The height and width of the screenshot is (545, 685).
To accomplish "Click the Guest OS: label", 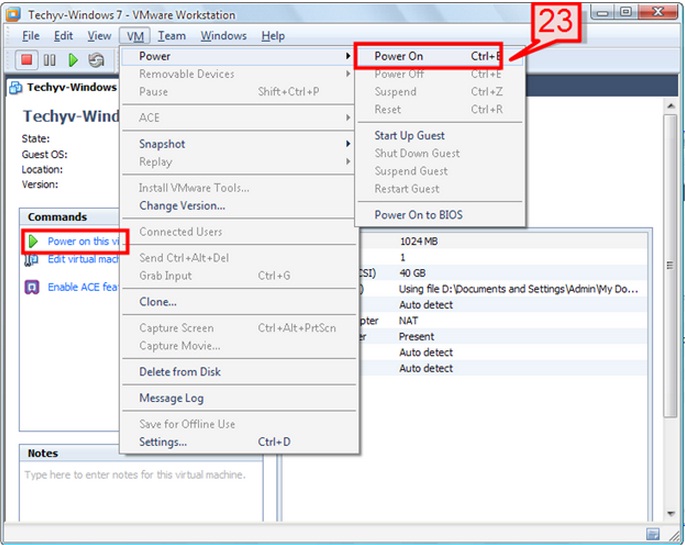I will click(45, 155).
